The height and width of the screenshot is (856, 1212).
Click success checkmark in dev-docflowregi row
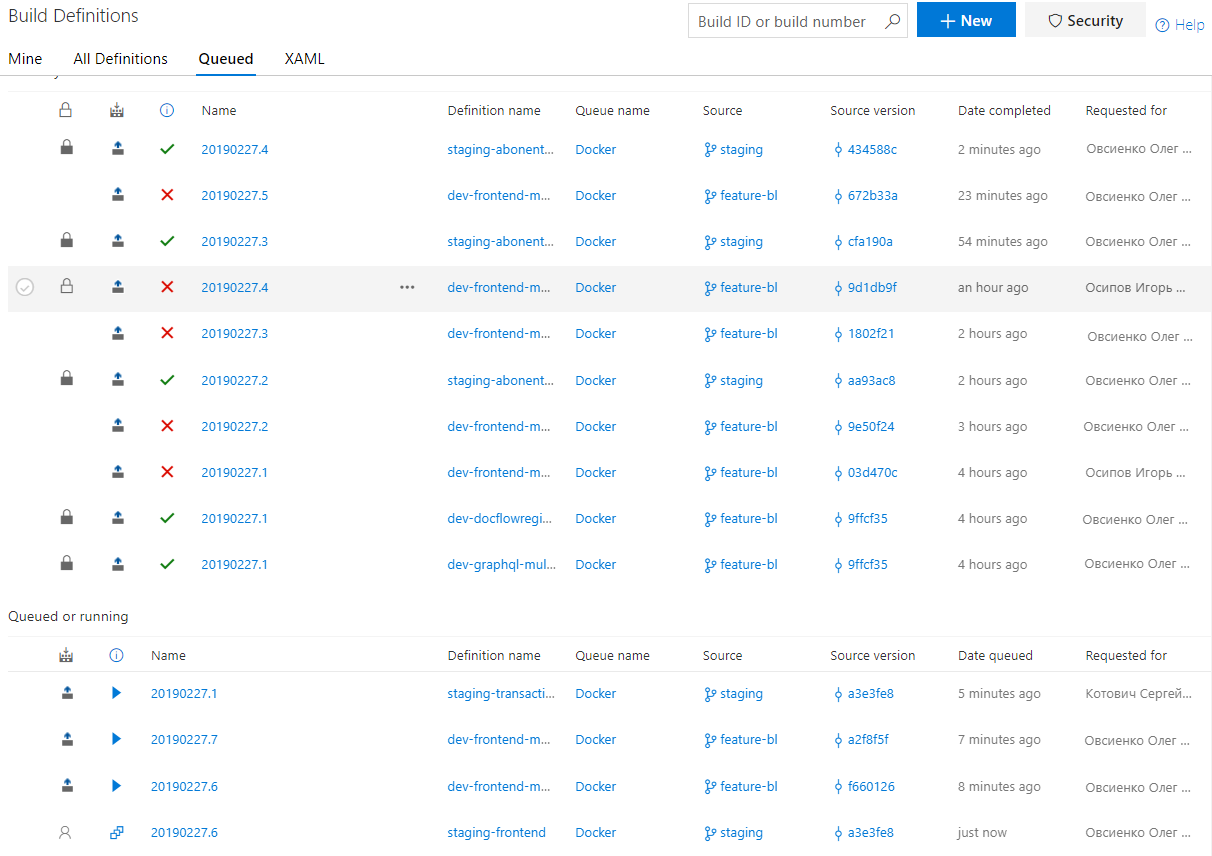(167, 518)
